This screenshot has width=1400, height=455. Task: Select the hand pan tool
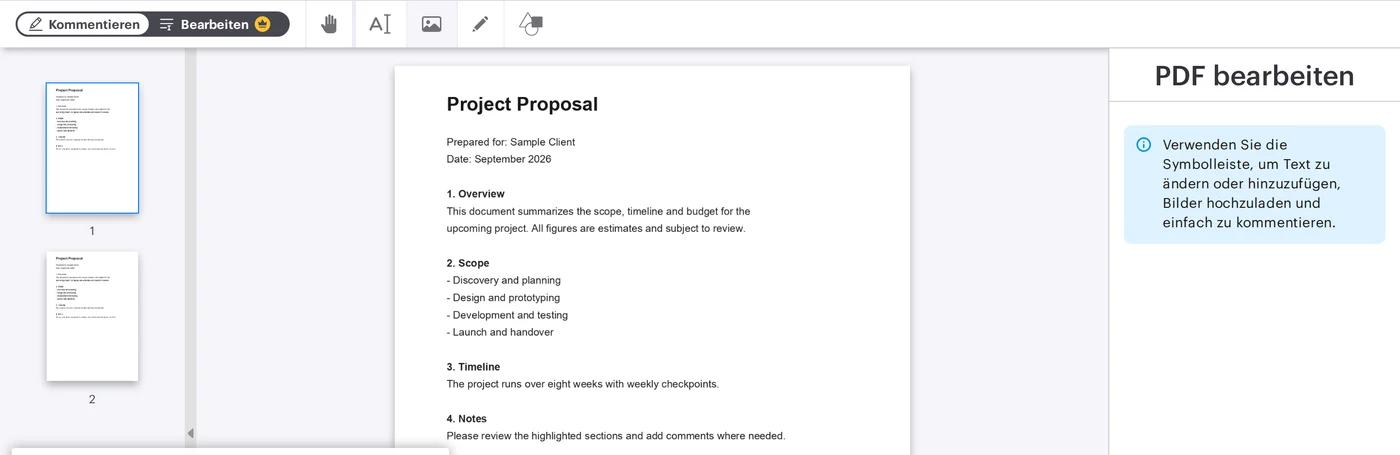pos(329,24)
